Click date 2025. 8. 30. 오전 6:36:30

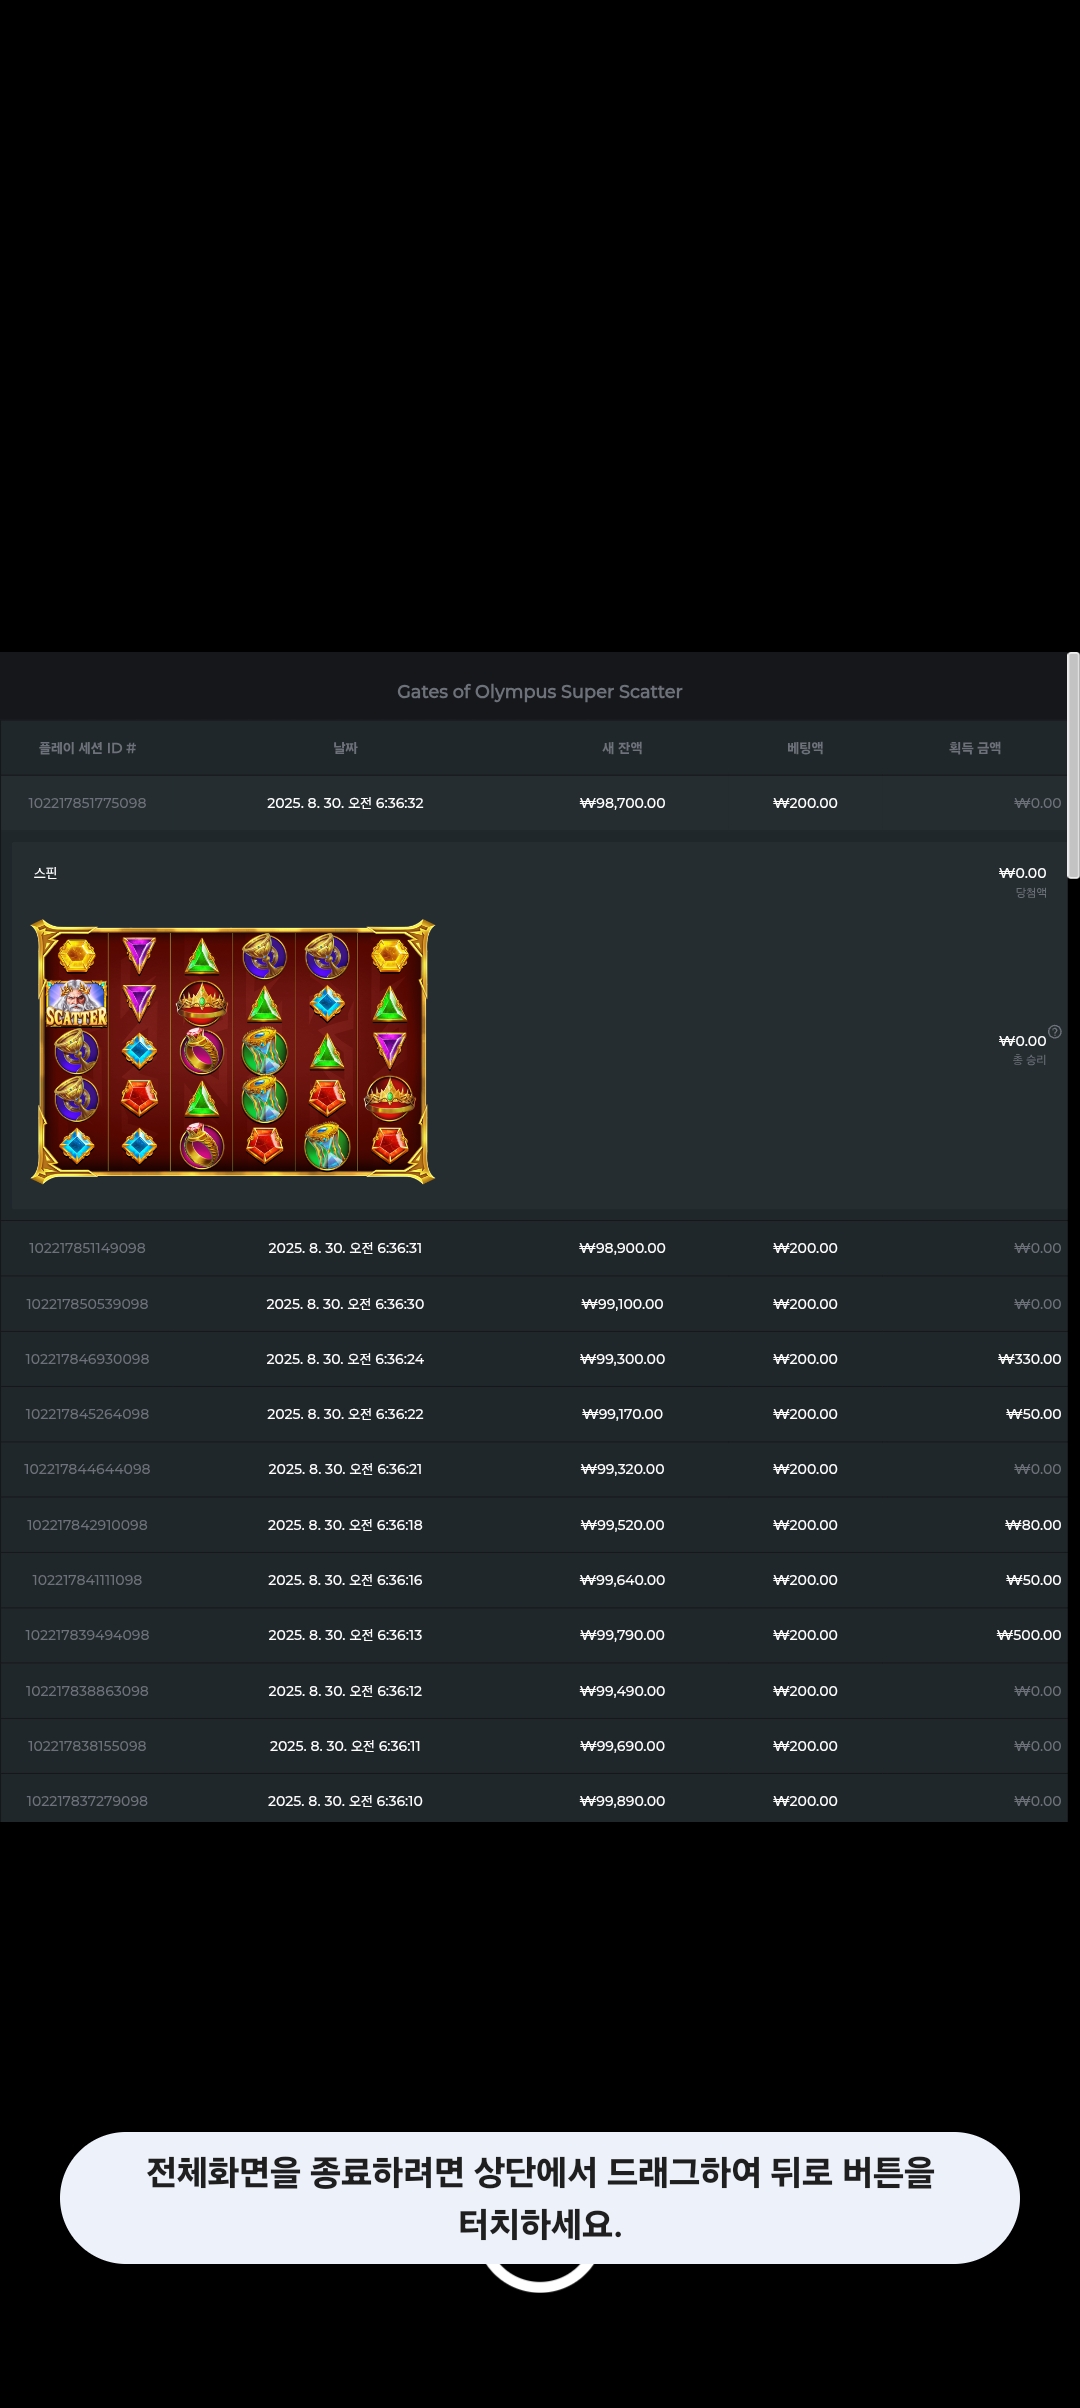(345, 1304)
